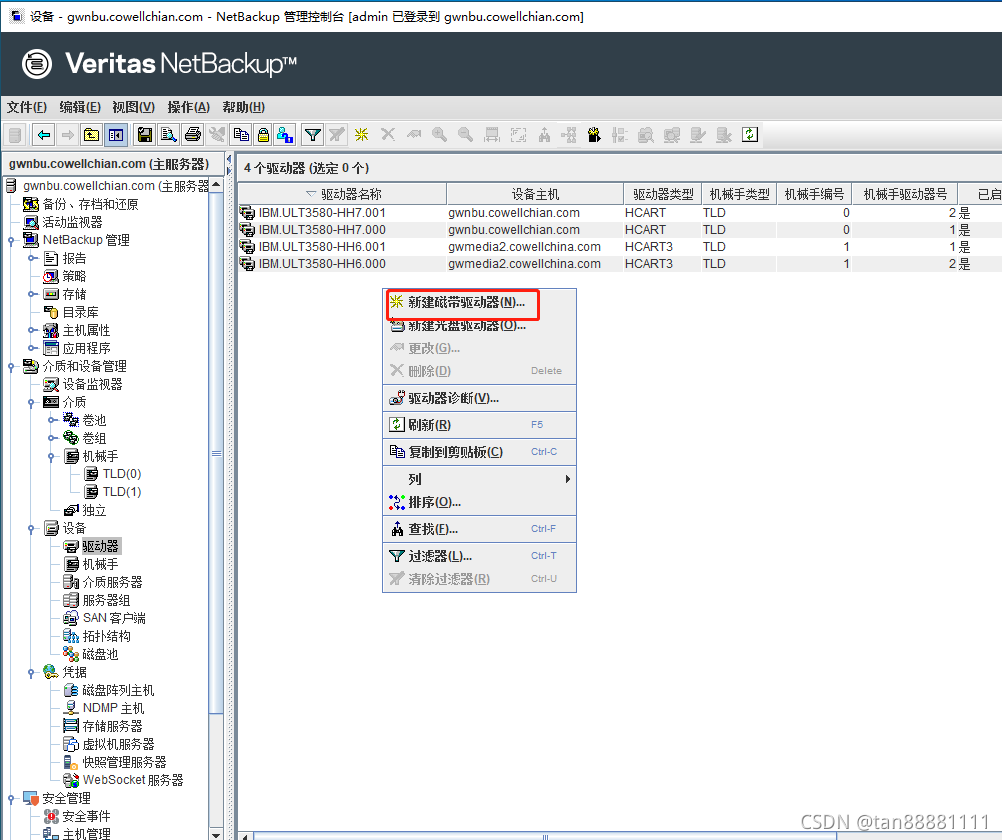Expand the 主机属性 tree node
The width and height of the screenshot is (1002, 840).
click(x=31, y=331)
